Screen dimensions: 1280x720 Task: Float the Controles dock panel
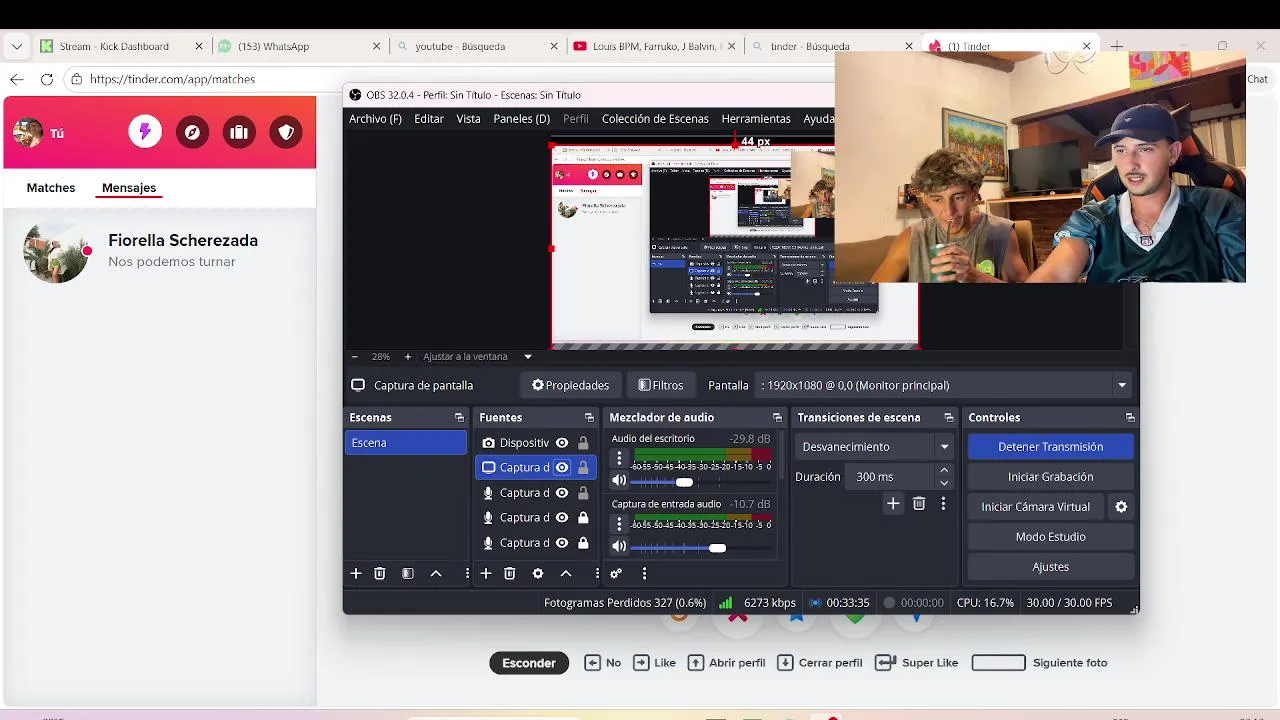(1130, 418)
